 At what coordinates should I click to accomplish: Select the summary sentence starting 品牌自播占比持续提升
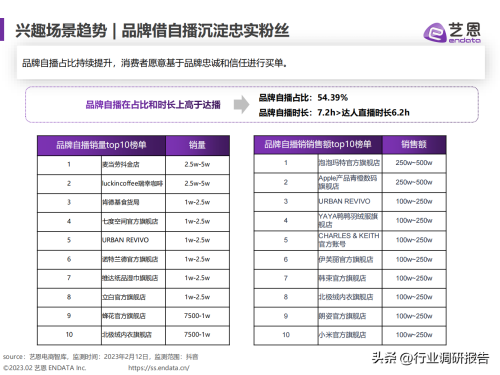tap(155, 63)
